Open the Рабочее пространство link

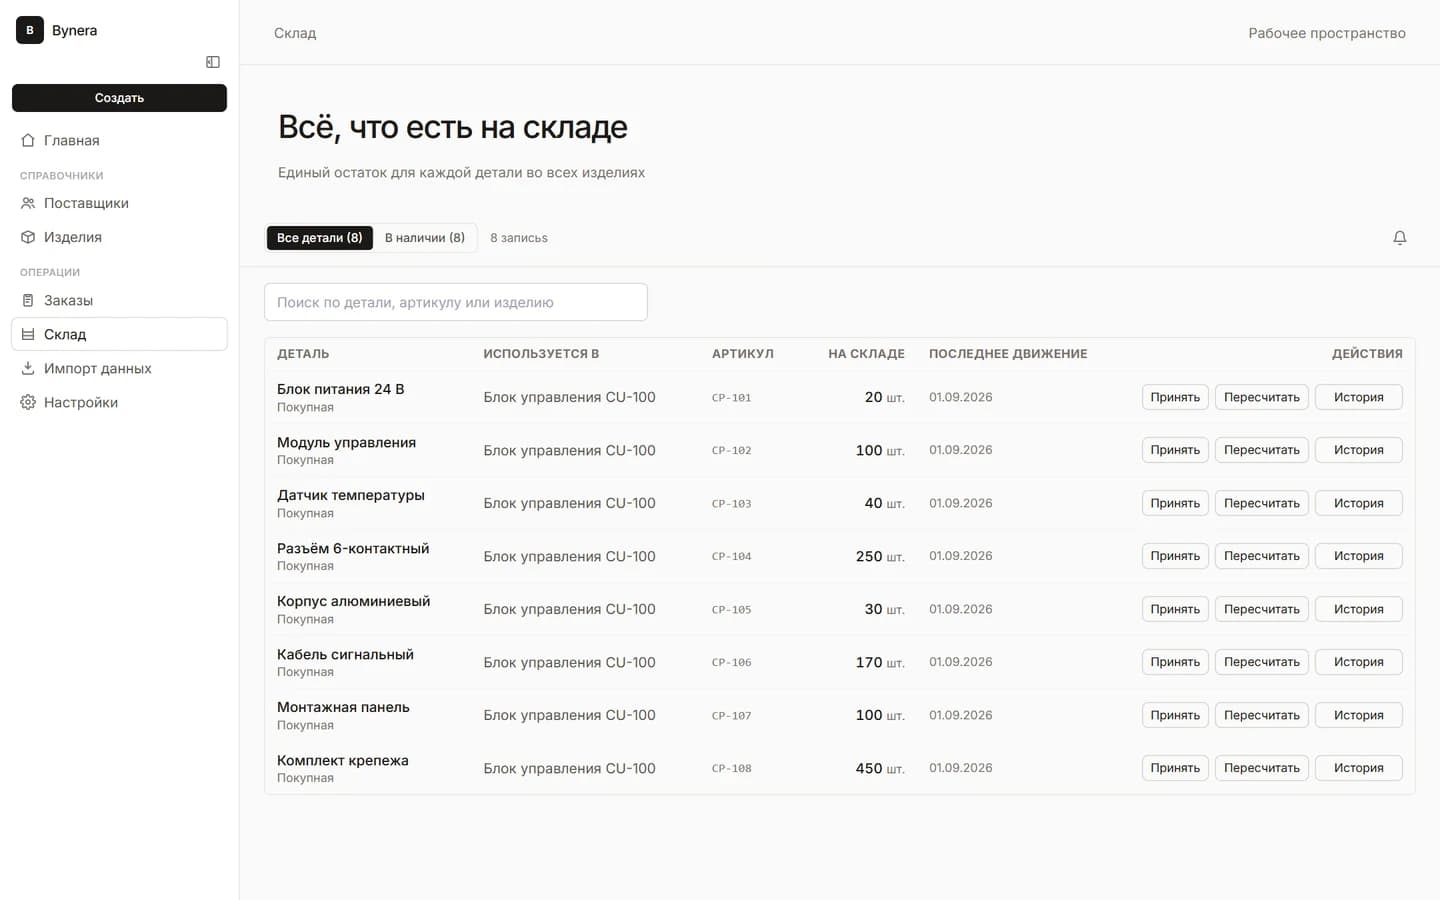pos(1327,33)
